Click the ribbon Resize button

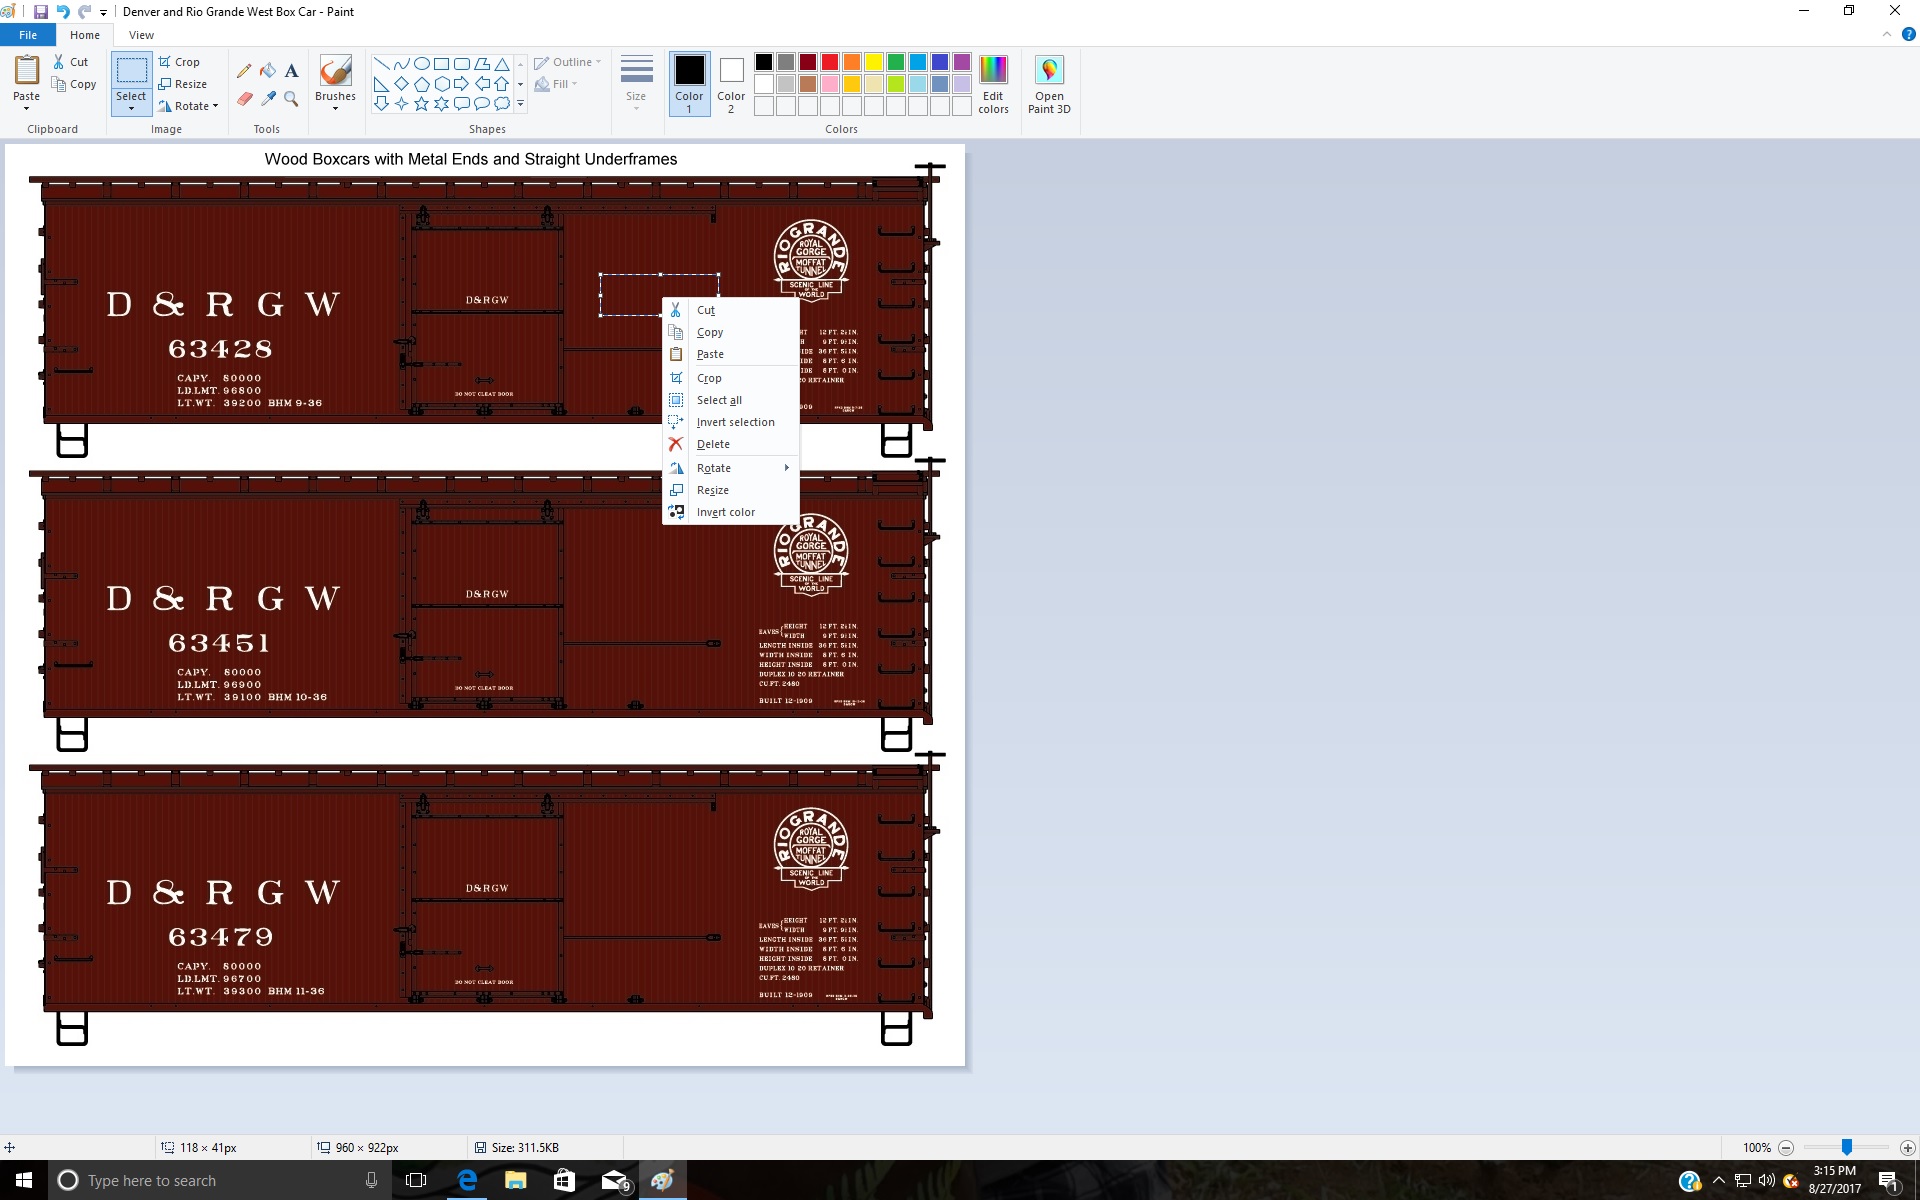183,84
